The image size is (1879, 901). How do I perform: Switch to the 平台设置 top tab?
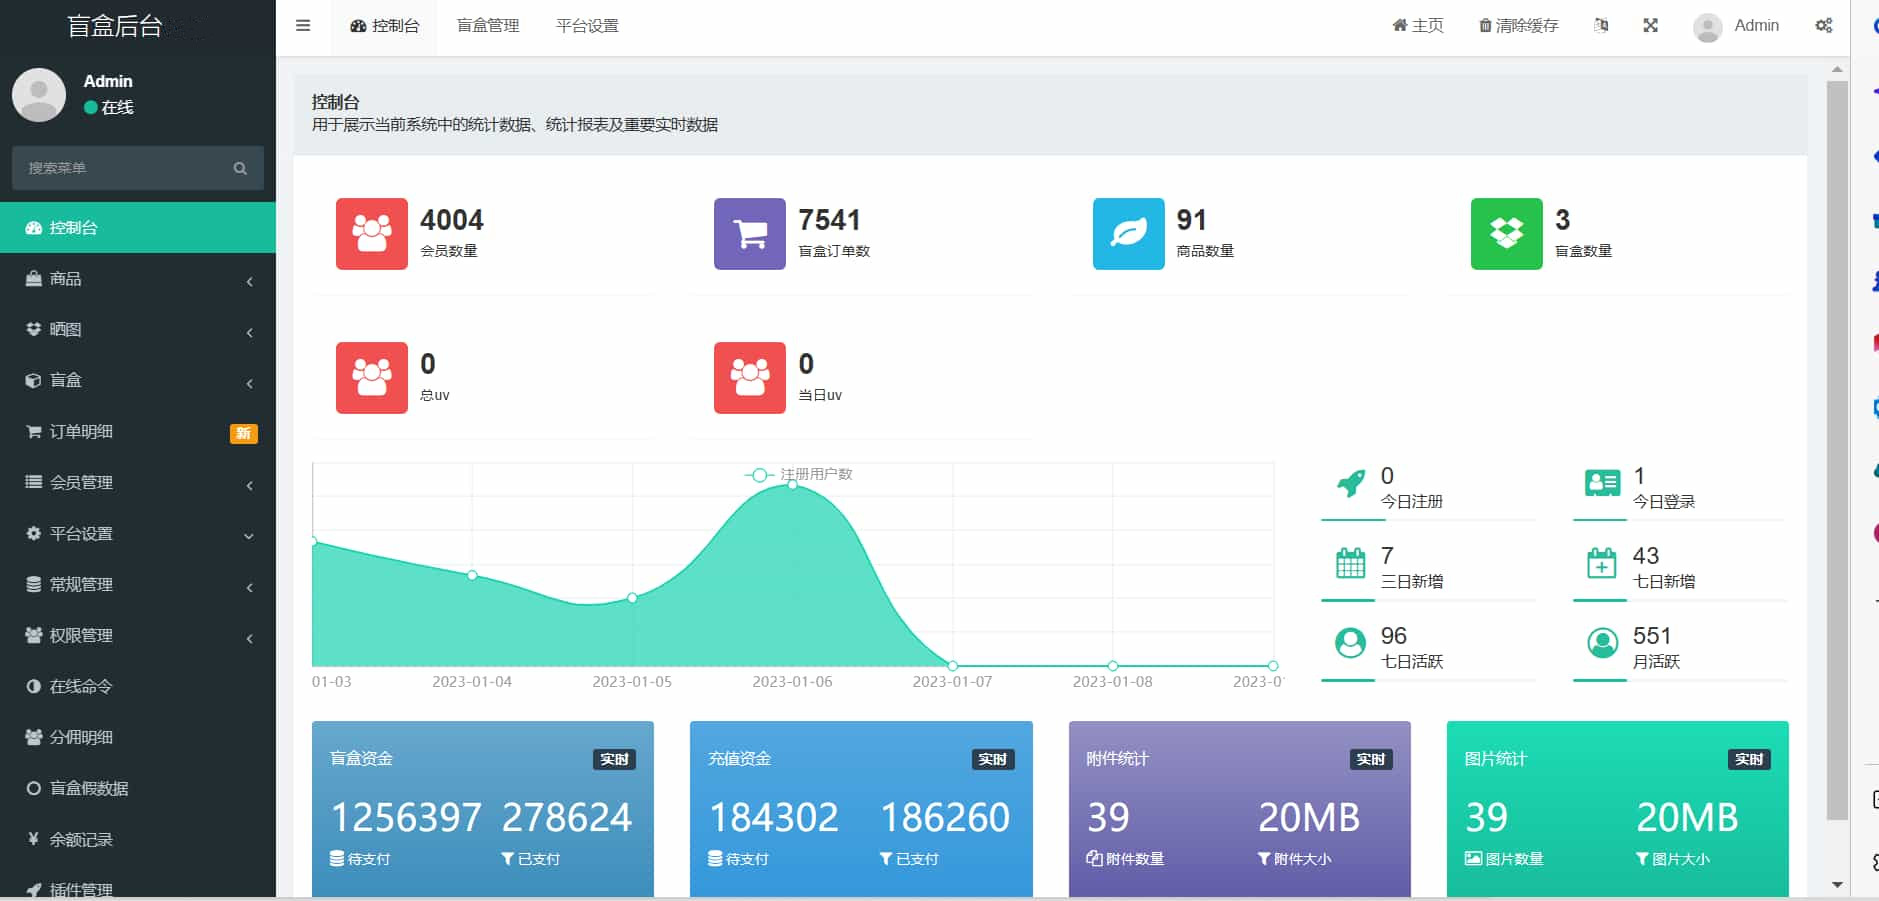coord(587,26)
